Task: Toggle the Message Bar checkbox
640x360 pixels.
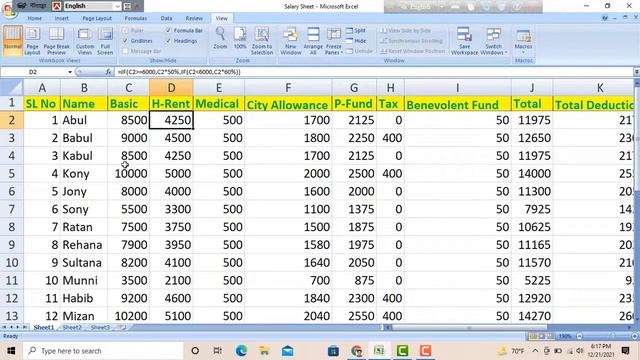Action: [126, 51]
